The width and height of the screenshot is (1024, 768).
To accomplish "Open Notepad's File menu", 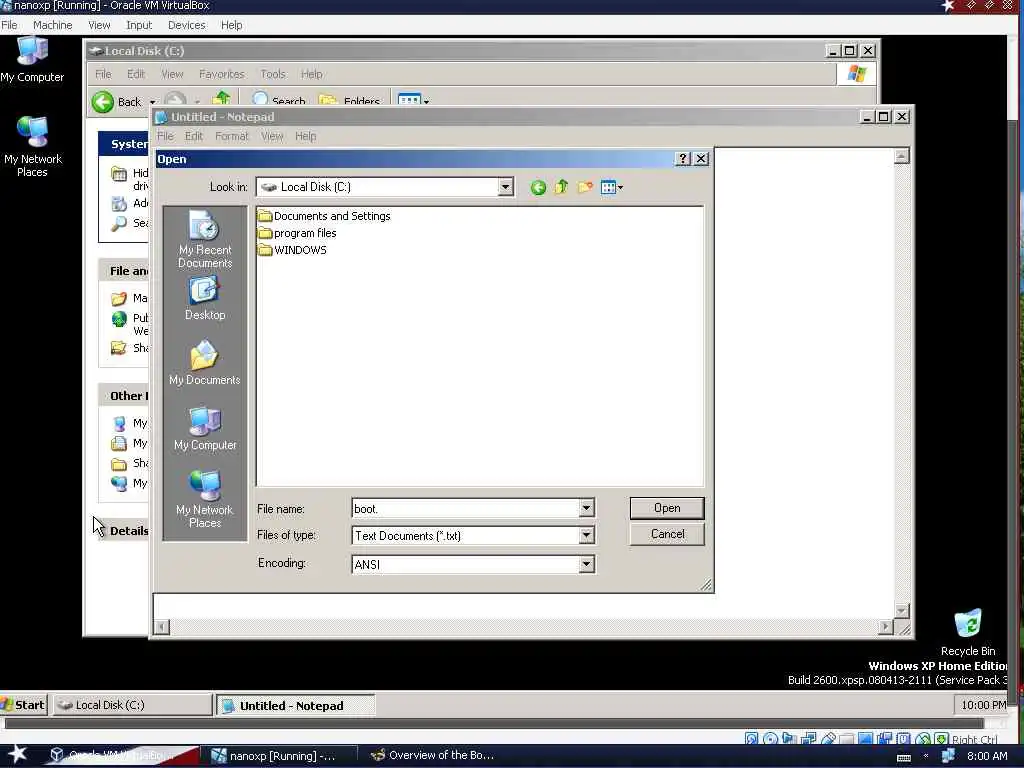I will (x=165, y=136).
